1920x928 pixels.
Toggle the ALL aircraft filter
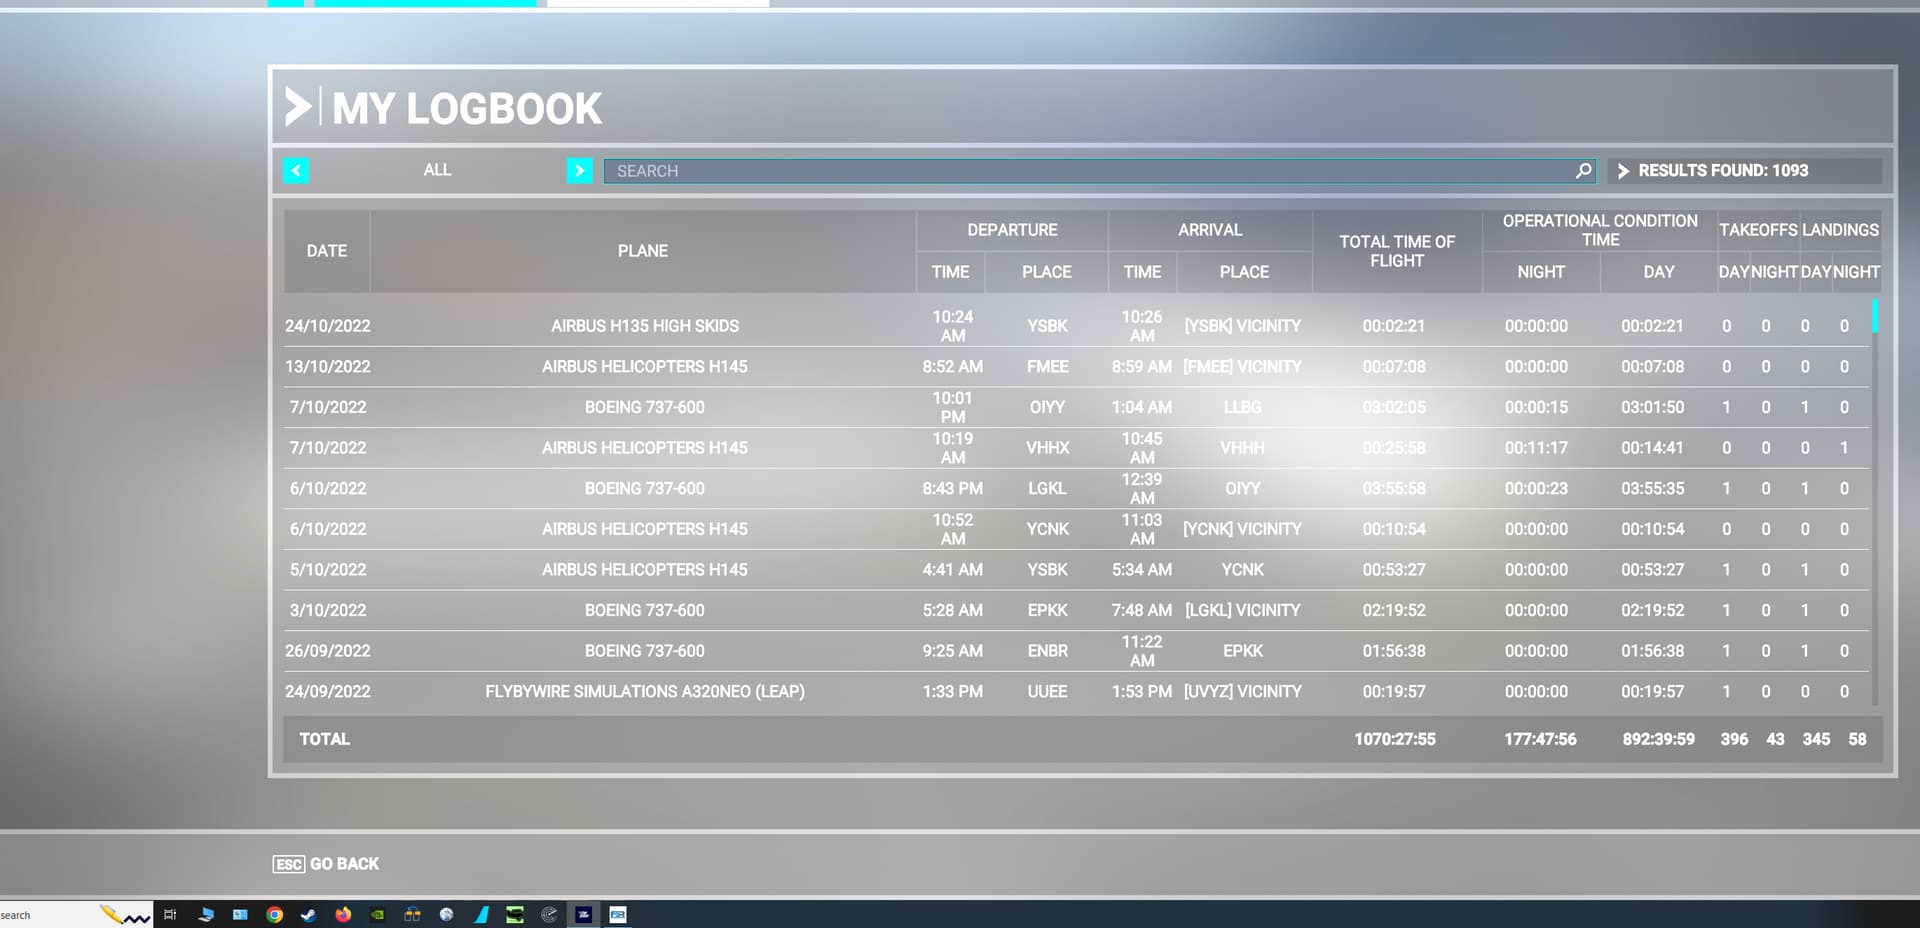(437, 170)
